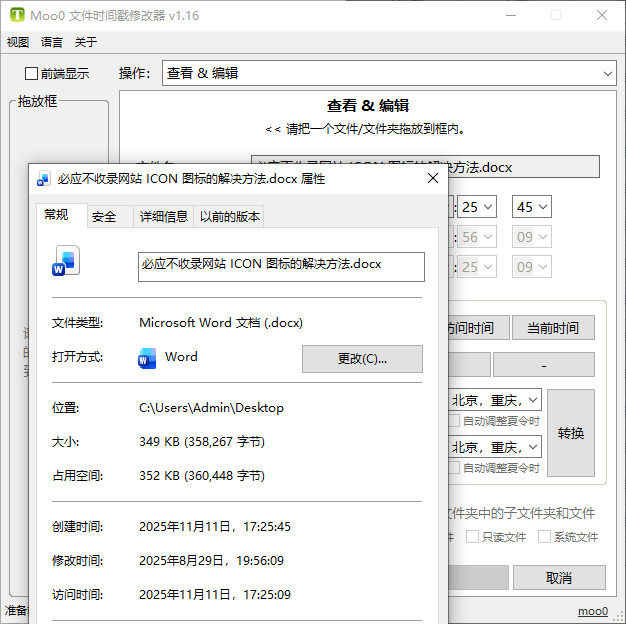The image size is (626, 624).
Task: Click the location C:\Users\Admin\Desktop text
Action: pos(211,408)
